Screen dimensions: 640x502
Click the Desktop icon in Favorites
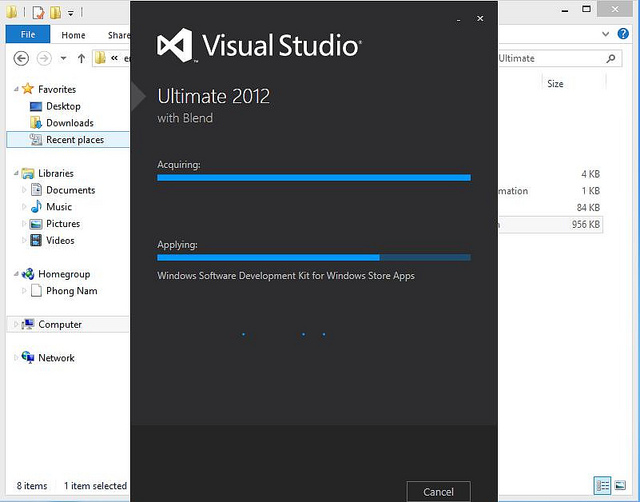click(36, 107)
